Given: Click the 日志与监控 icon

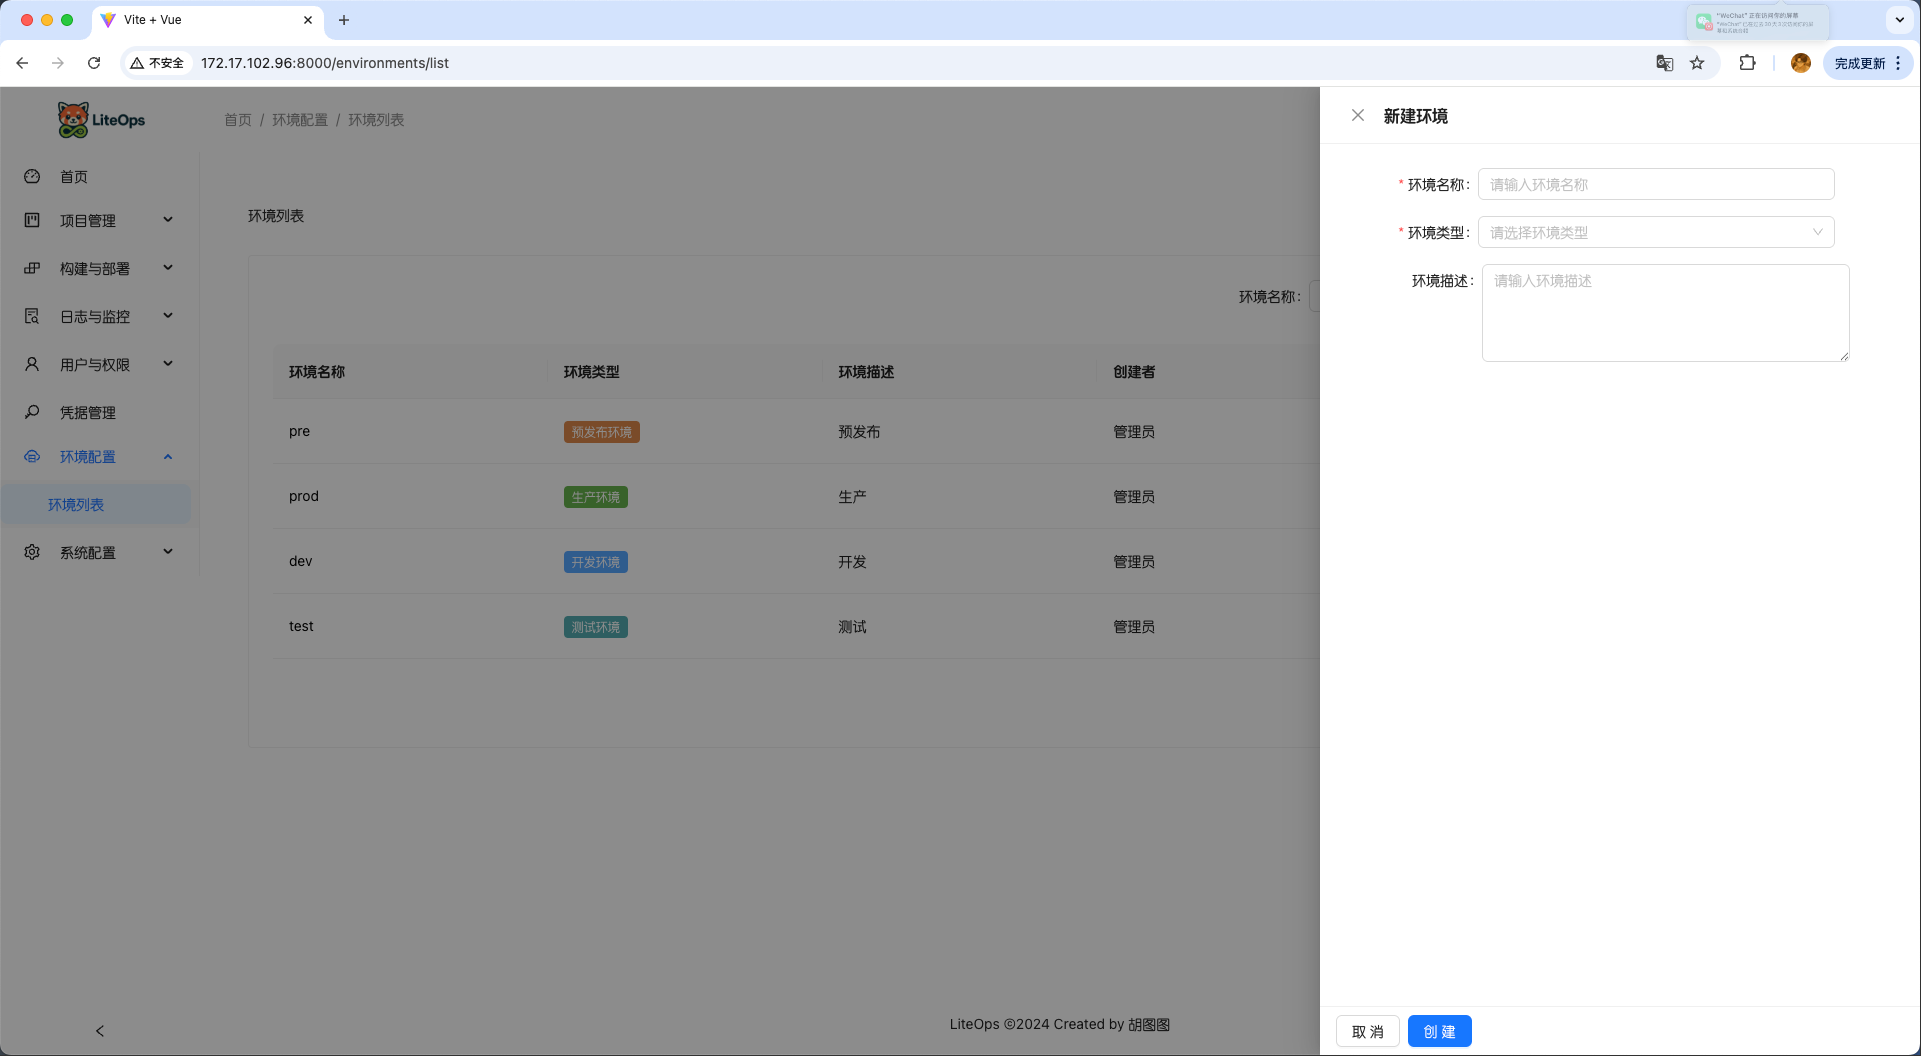Looking at the screenshot, I should pos(32,316).
